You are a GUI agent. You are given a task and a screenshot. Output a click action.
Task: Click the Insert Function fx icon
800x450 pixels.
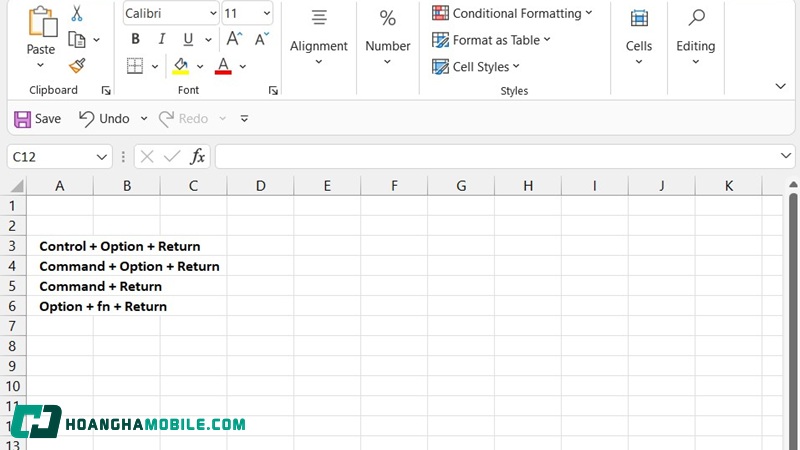coord(197,157)
